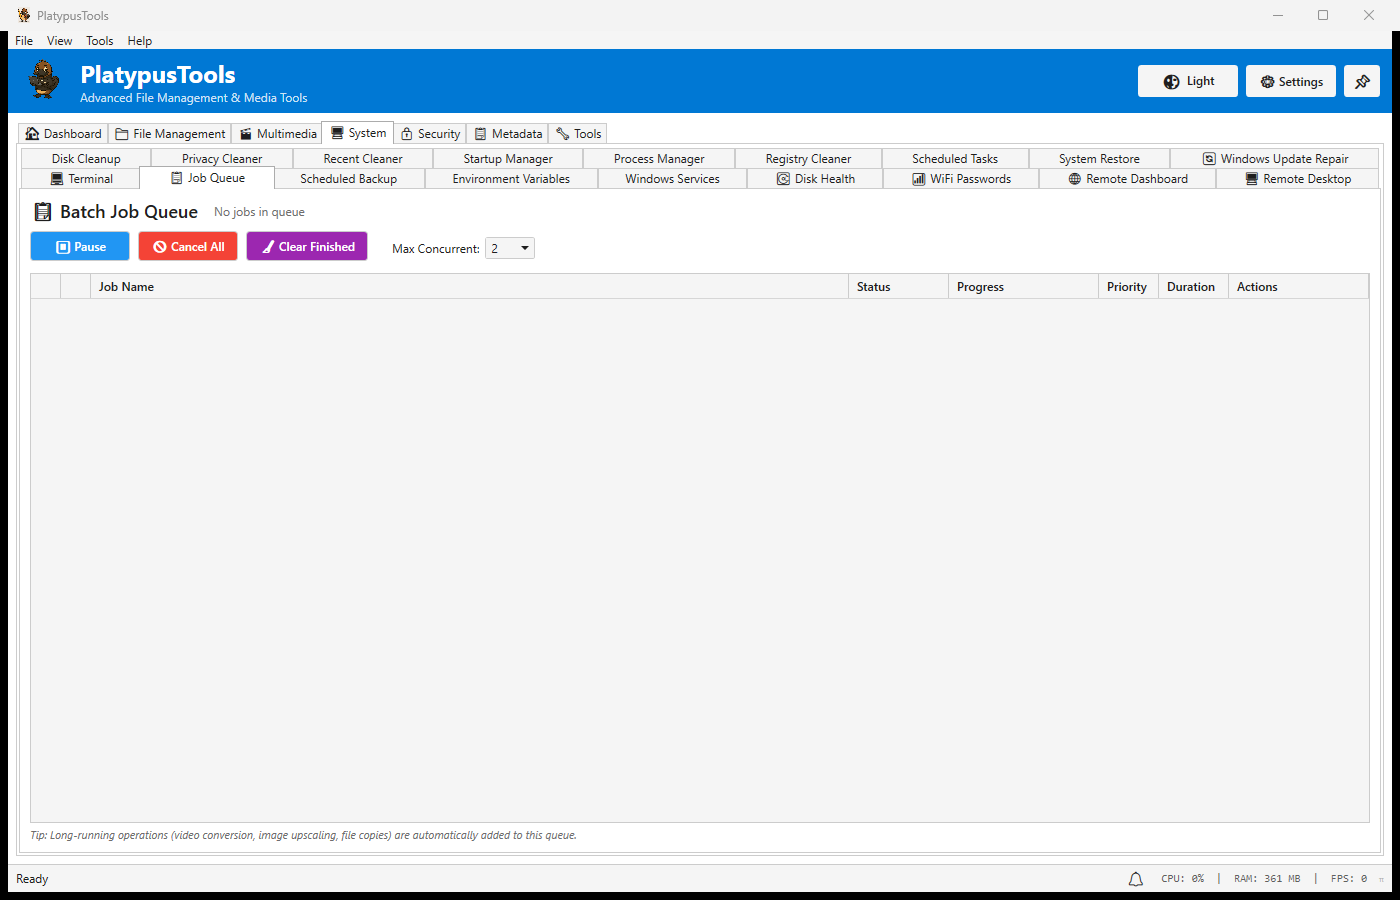Open the Windows Update Repair tab
Screen dimensions: 1400x900
point(1275,159)
